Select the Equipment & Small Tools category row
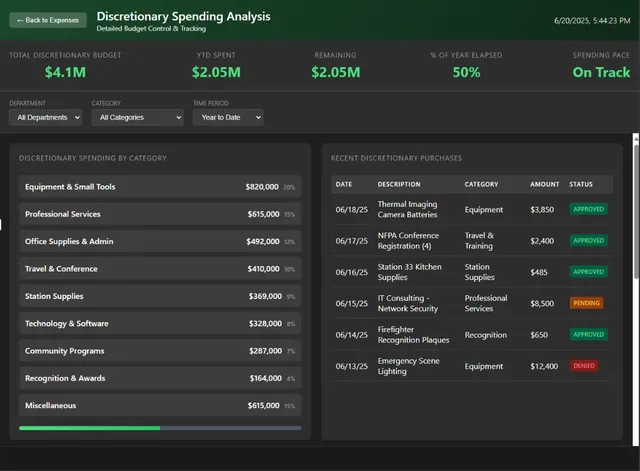The width and height of the screenshot is (640, 471). 160,187
